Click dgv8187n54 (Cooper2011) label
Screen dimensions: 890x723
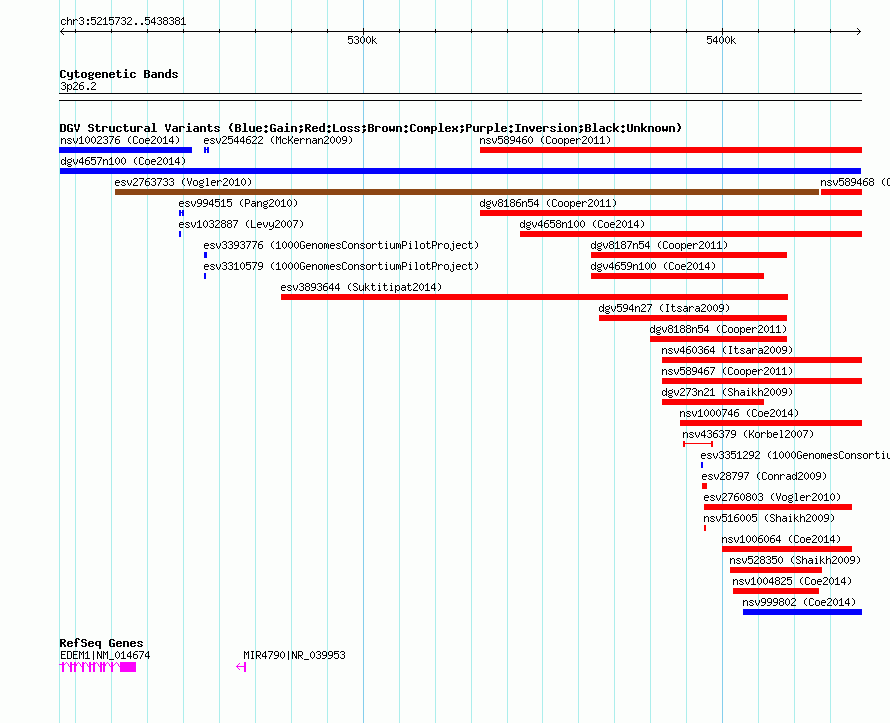659,245
